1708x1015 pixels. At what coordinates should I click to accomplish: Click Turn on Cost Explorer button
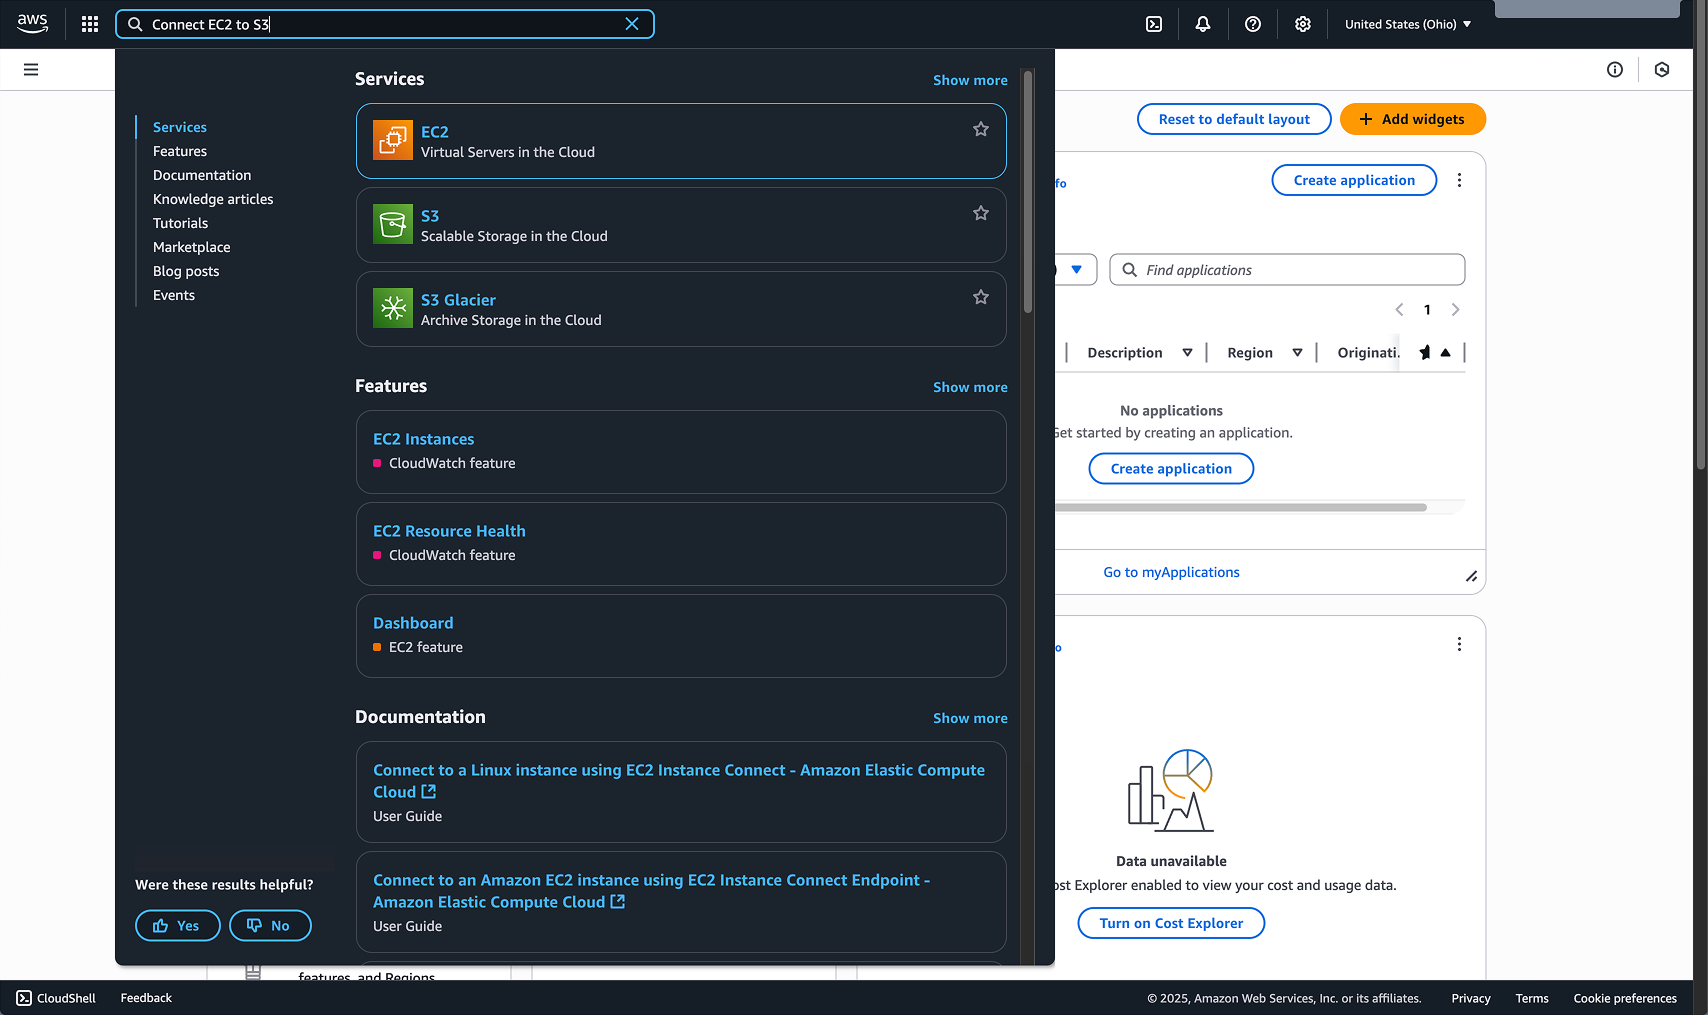click(x=1171, y=923)
